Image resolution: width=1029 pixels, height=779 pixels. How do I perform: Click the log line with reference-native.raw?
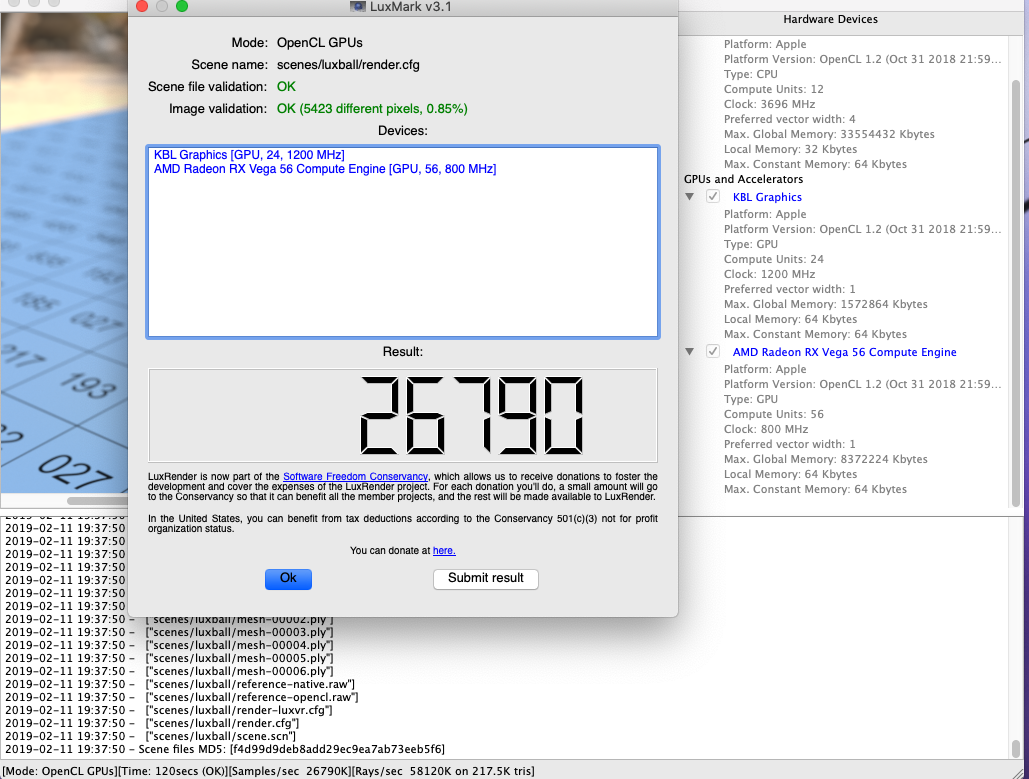pyautogui.click(x=180, y=684)
